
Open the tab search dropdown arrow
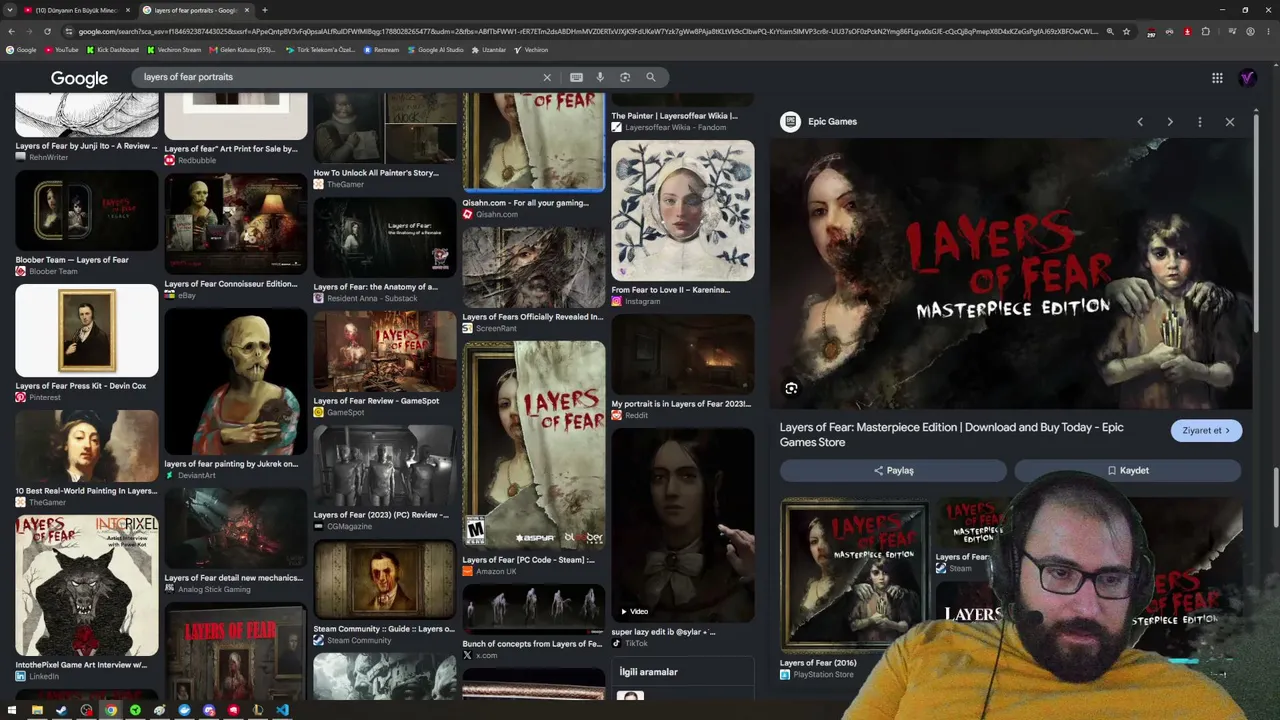[x=10, y=10]
